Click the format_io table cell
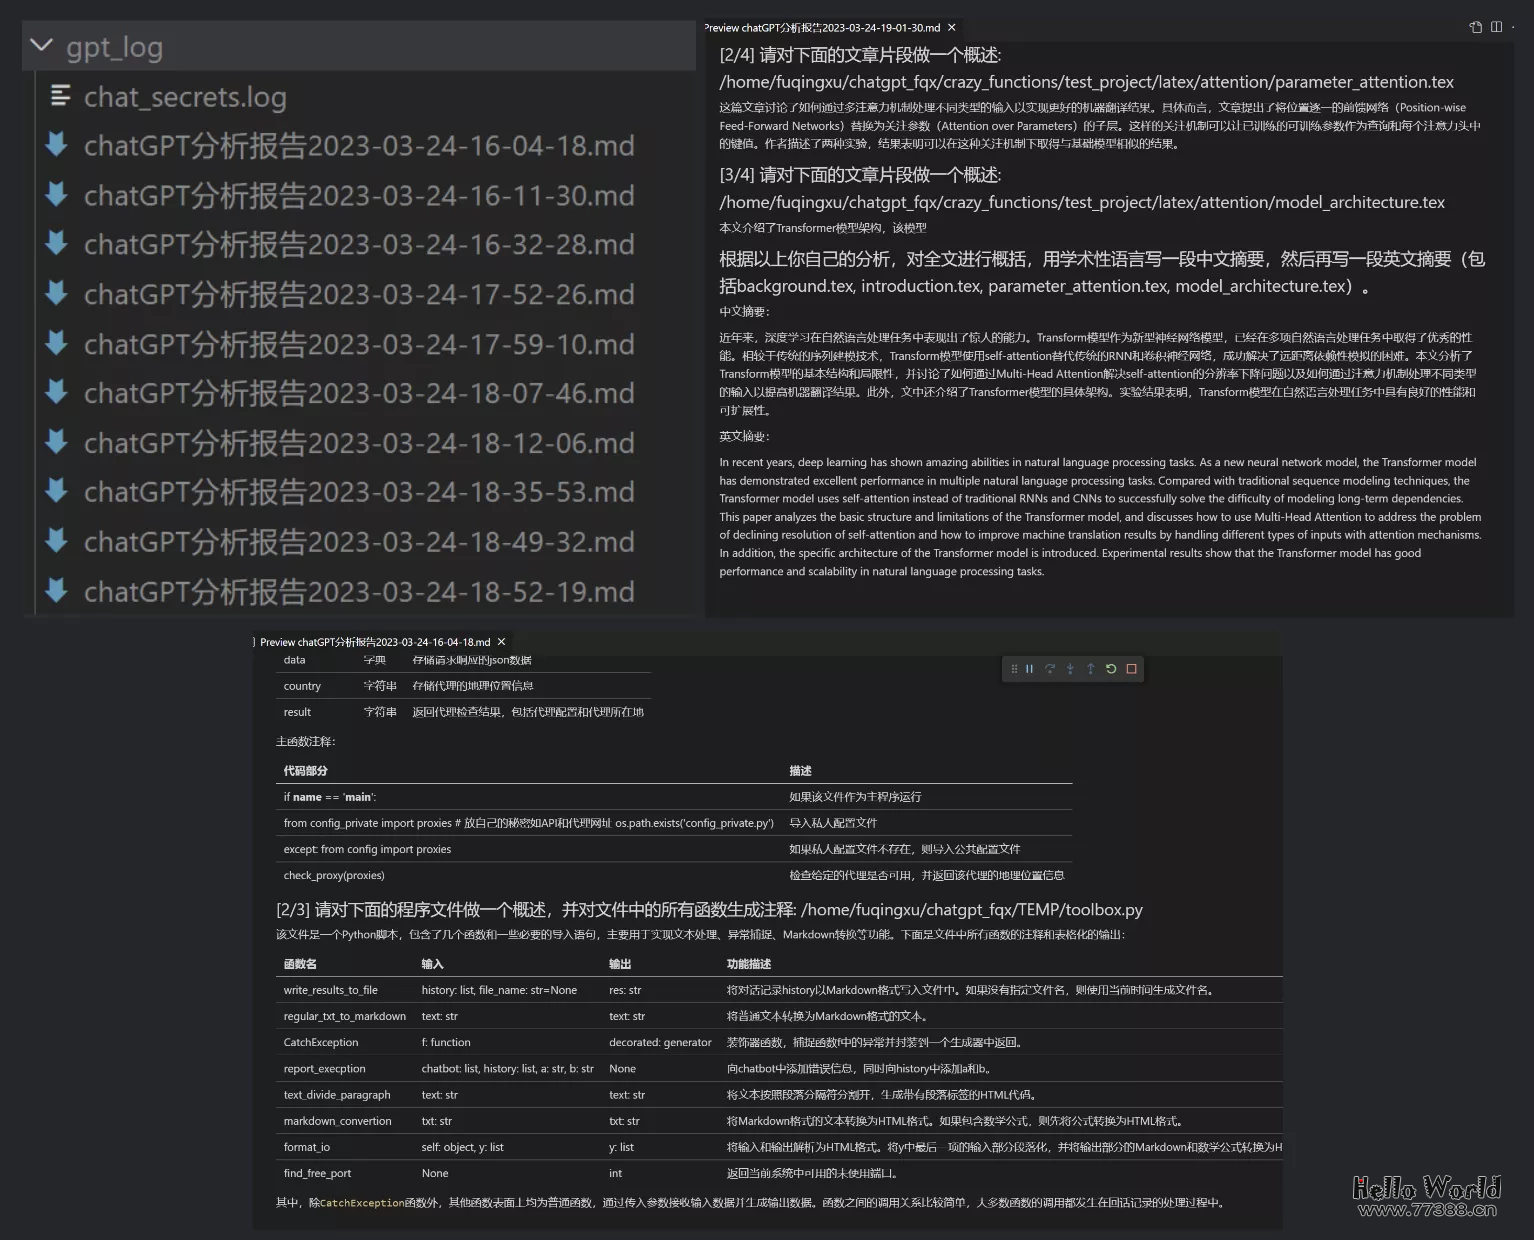Viewport: 1534px width, 1240px height. click(x=307, y=1147)
